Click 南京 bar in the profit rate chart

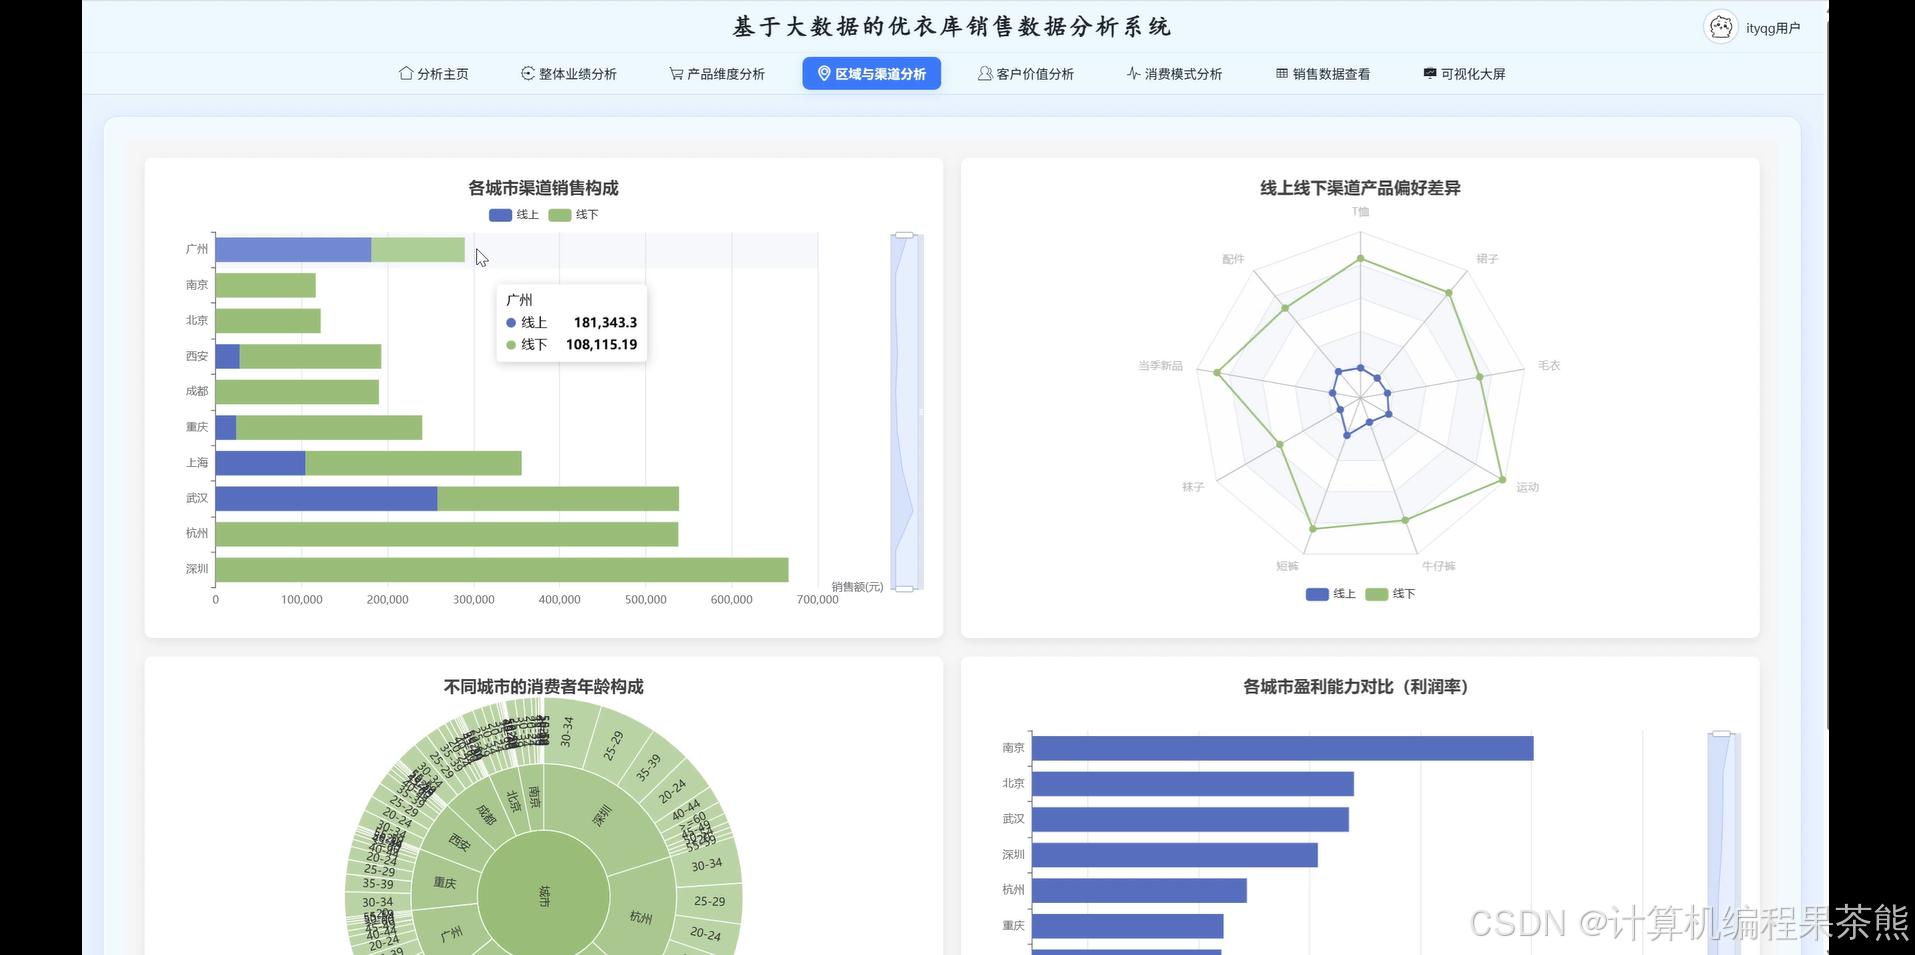pyautogui.click(x=1282, y=748)
